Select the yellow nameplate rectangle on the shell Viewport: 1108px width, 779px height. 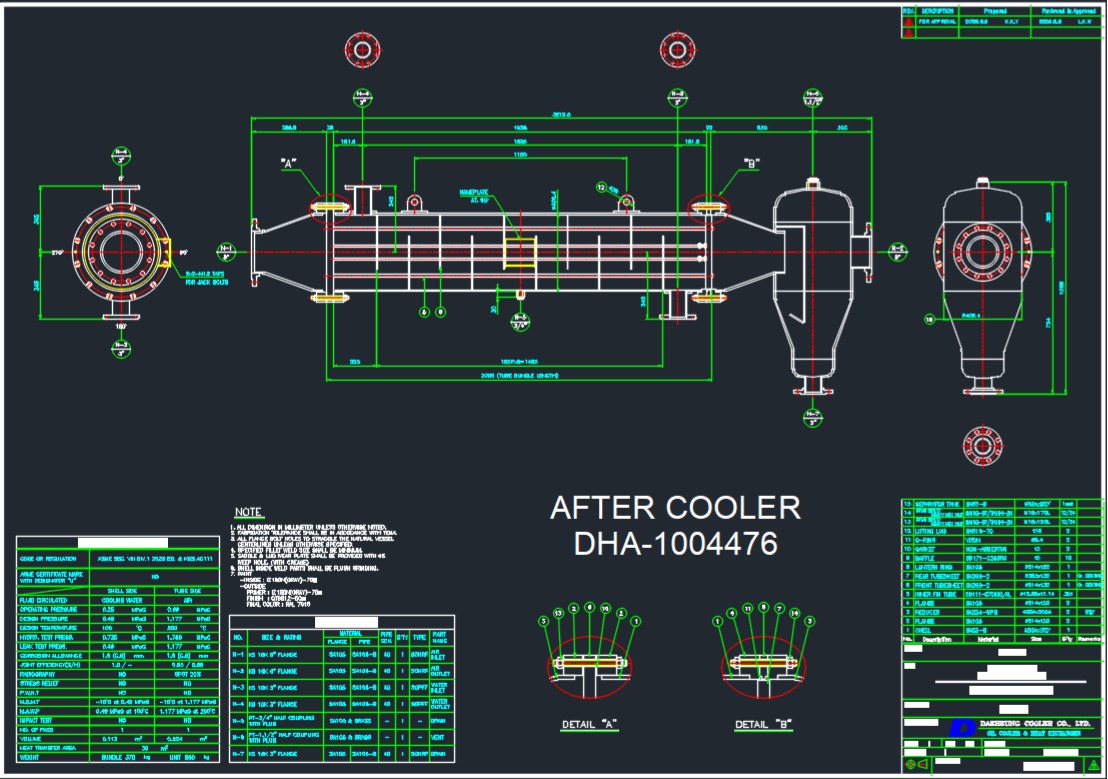[519, 253]
